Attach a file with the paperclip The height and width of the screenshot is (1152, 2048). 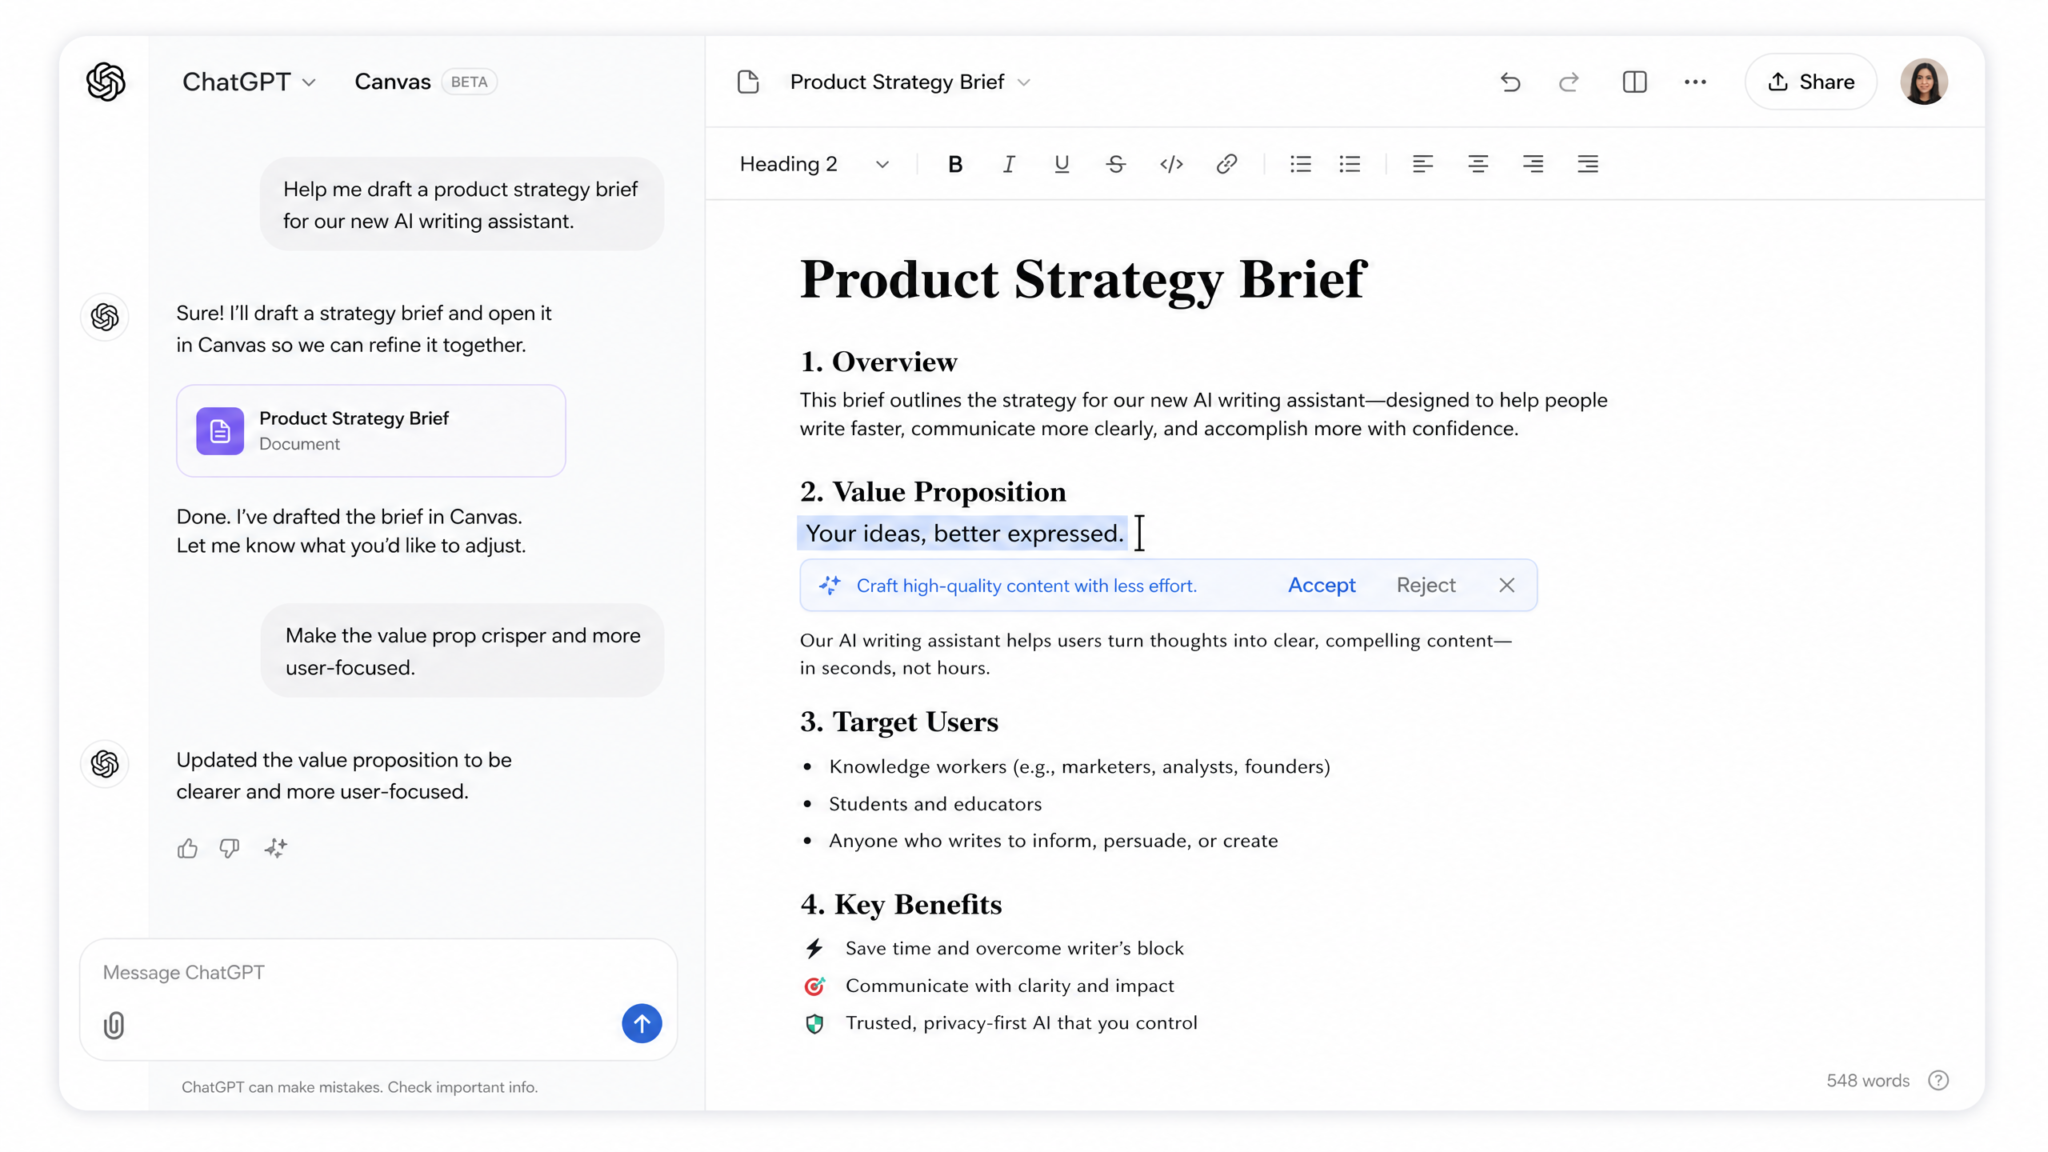point(114,1025)
